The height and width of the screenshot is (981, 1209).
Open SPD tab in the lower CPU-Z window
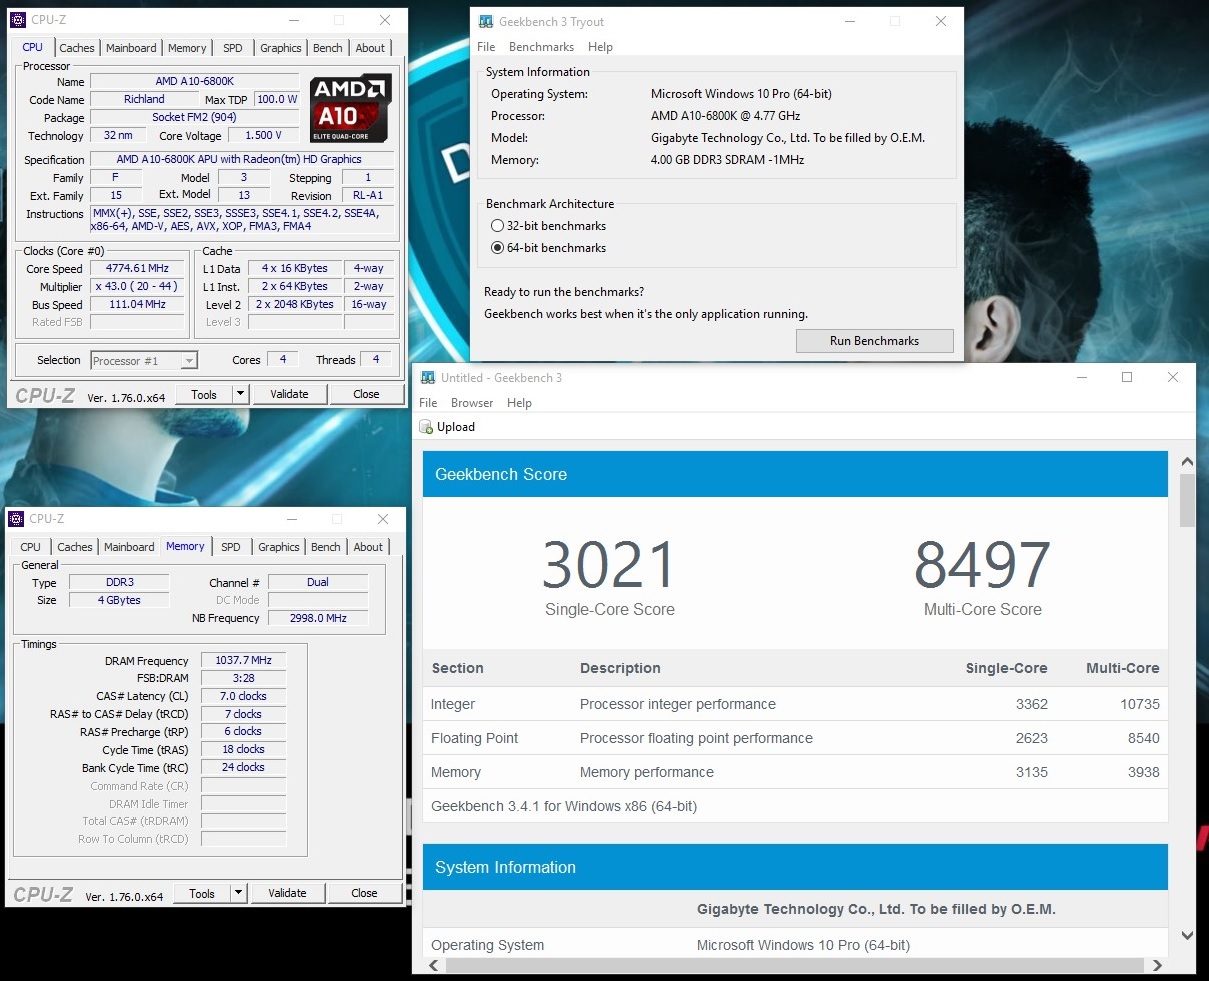[x=231, y=547]
